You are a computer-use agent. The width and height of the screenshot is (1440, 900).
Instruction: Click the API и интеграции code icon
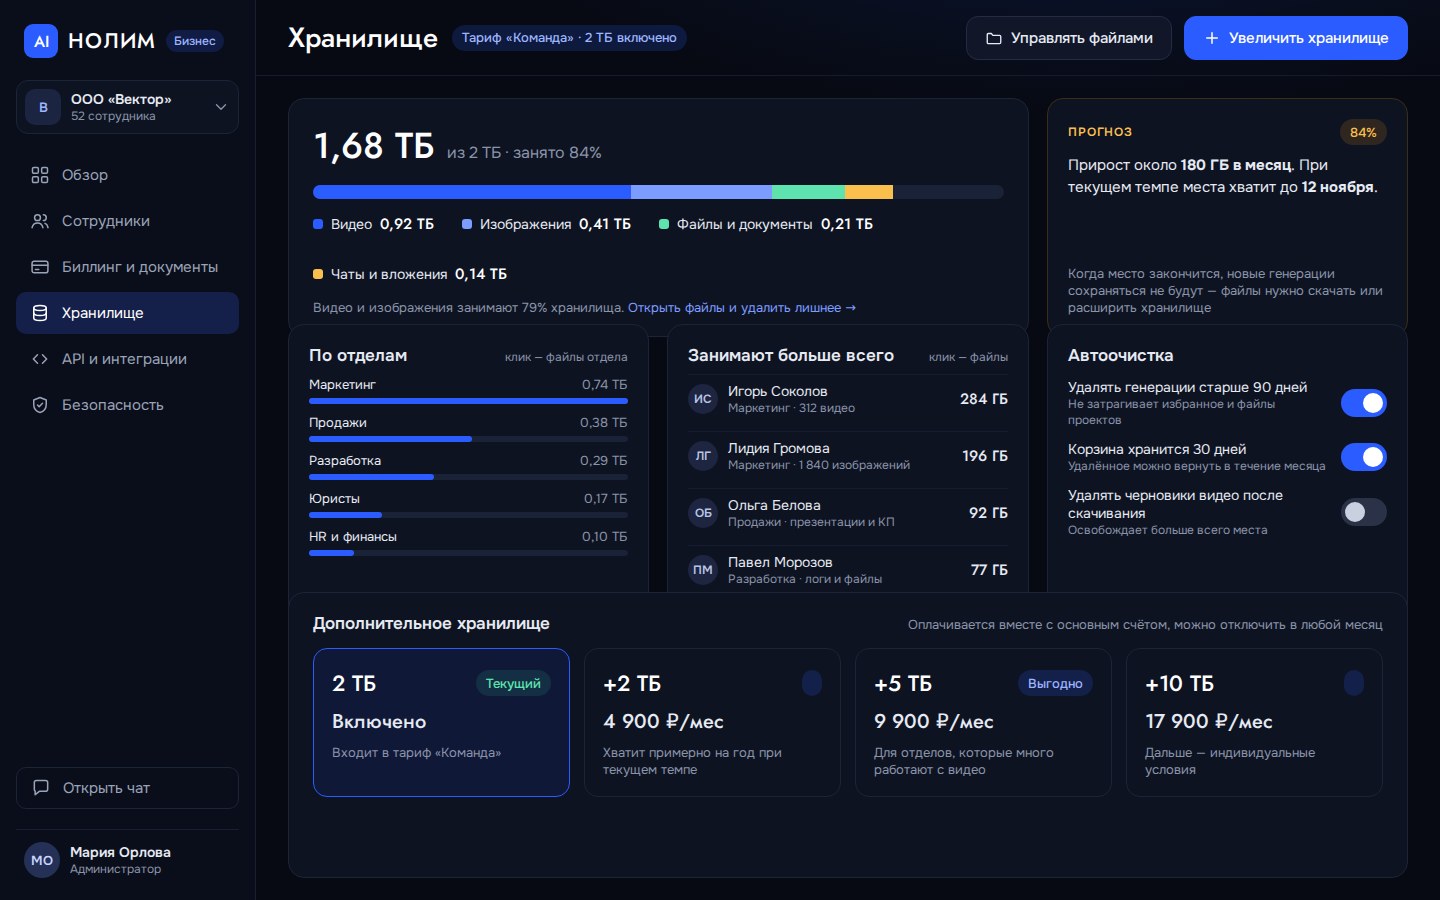[40, 359]
